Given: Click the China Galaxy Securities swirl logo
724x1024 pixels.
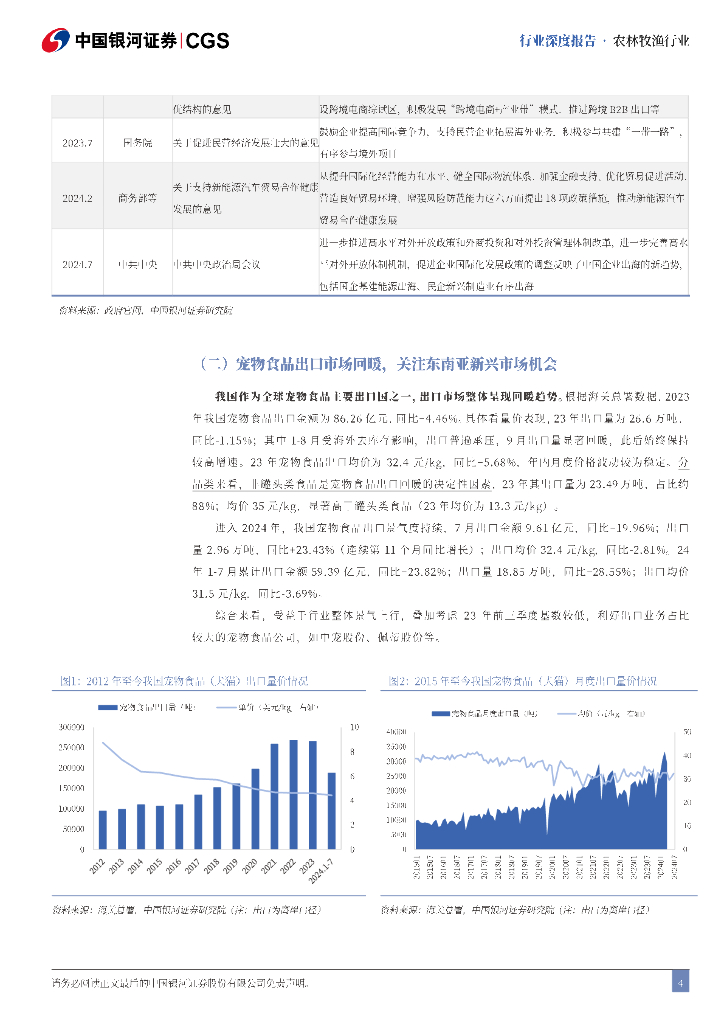Looking at the screenshot, I should tap(55, 40).
